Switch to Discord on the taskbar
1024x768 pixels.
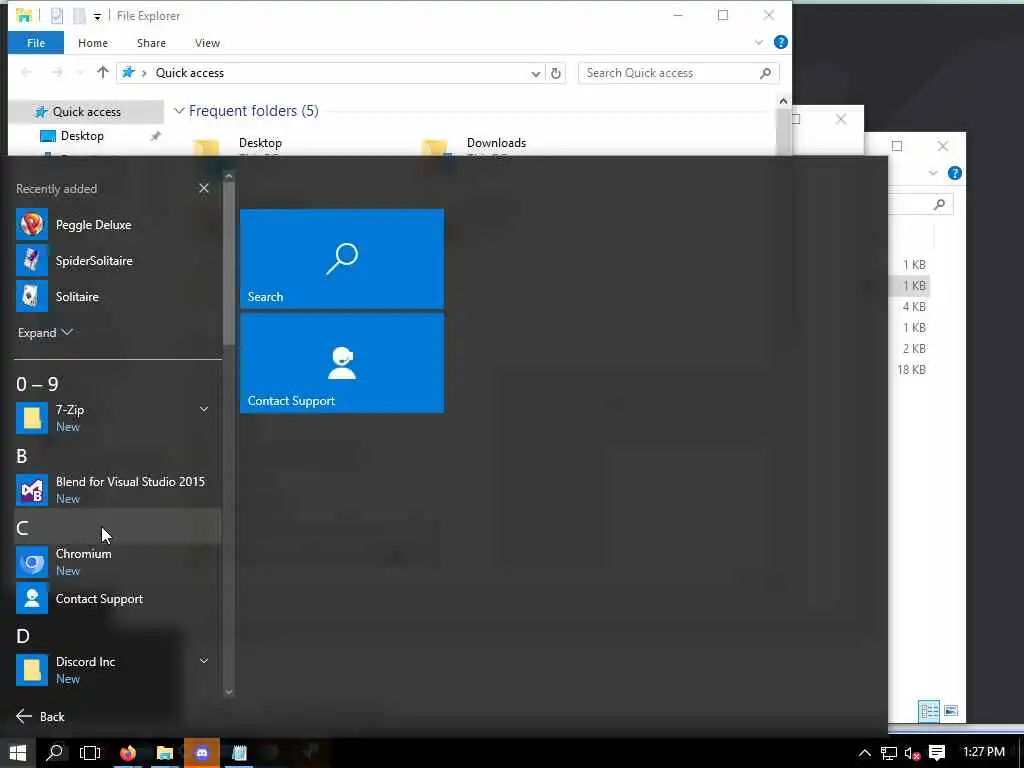click(202, 753)
